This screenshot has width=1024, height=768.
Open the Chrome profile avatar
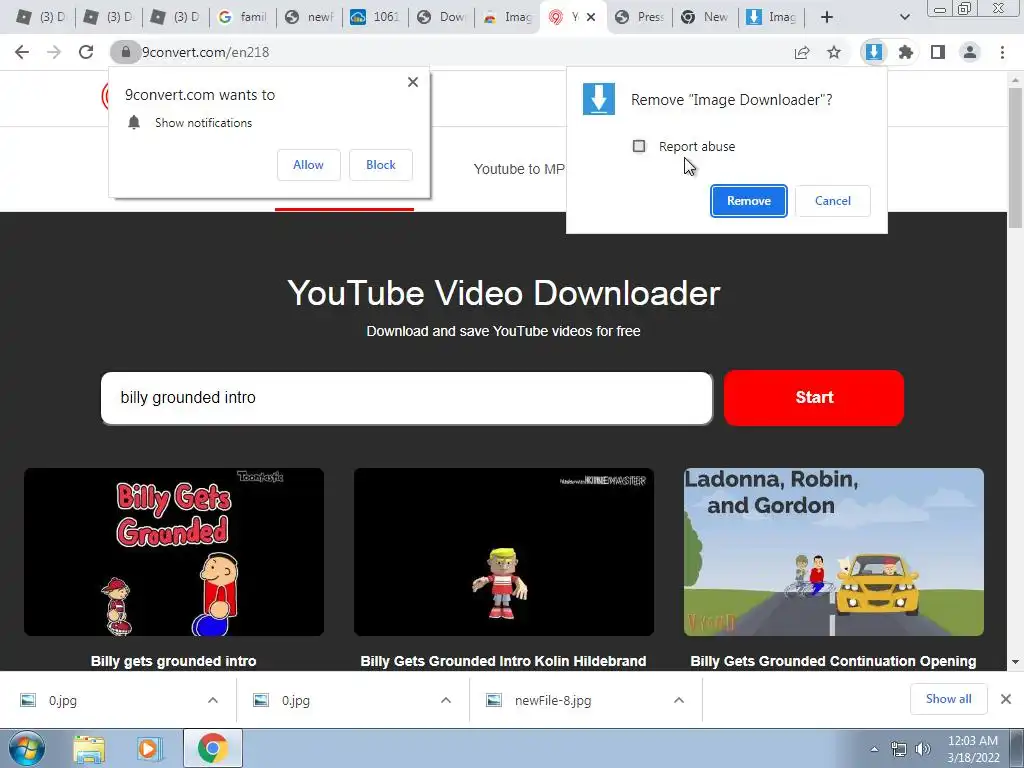[x=970, y=52]
